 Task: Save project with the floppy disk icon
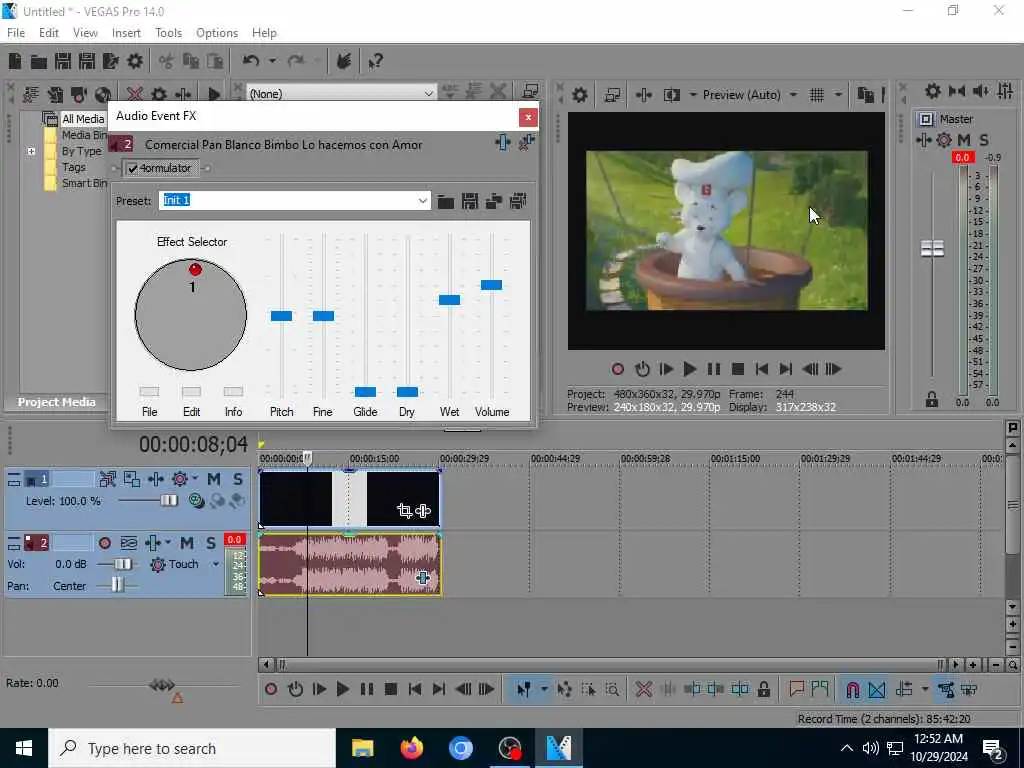[x=63, y=61]
